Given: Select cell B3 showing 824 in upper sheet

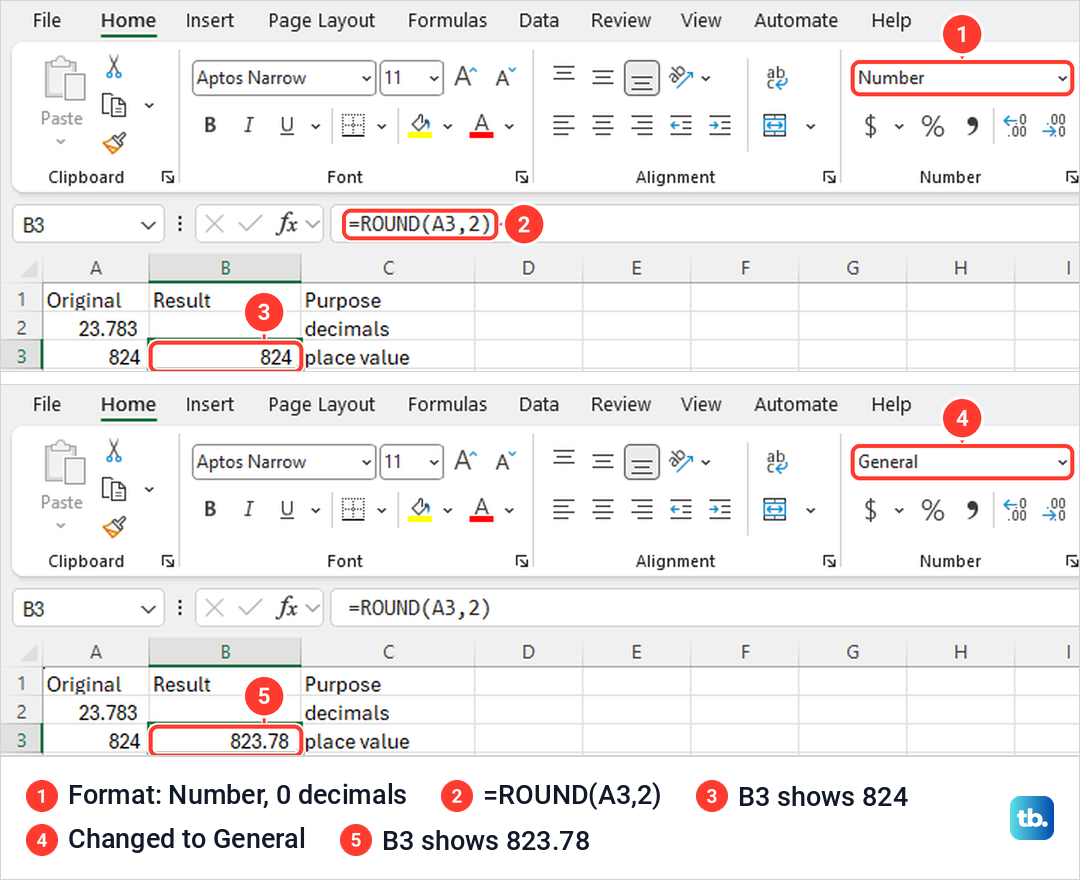Looking at the screenshot, I should [x=225, y=357].
